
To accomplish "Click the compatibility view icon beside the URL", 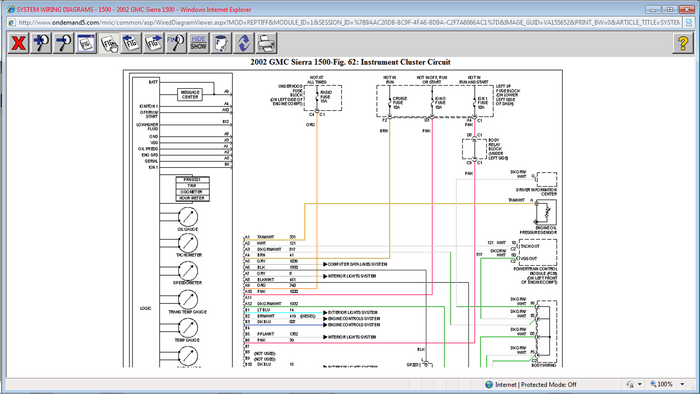I will 689,22.
